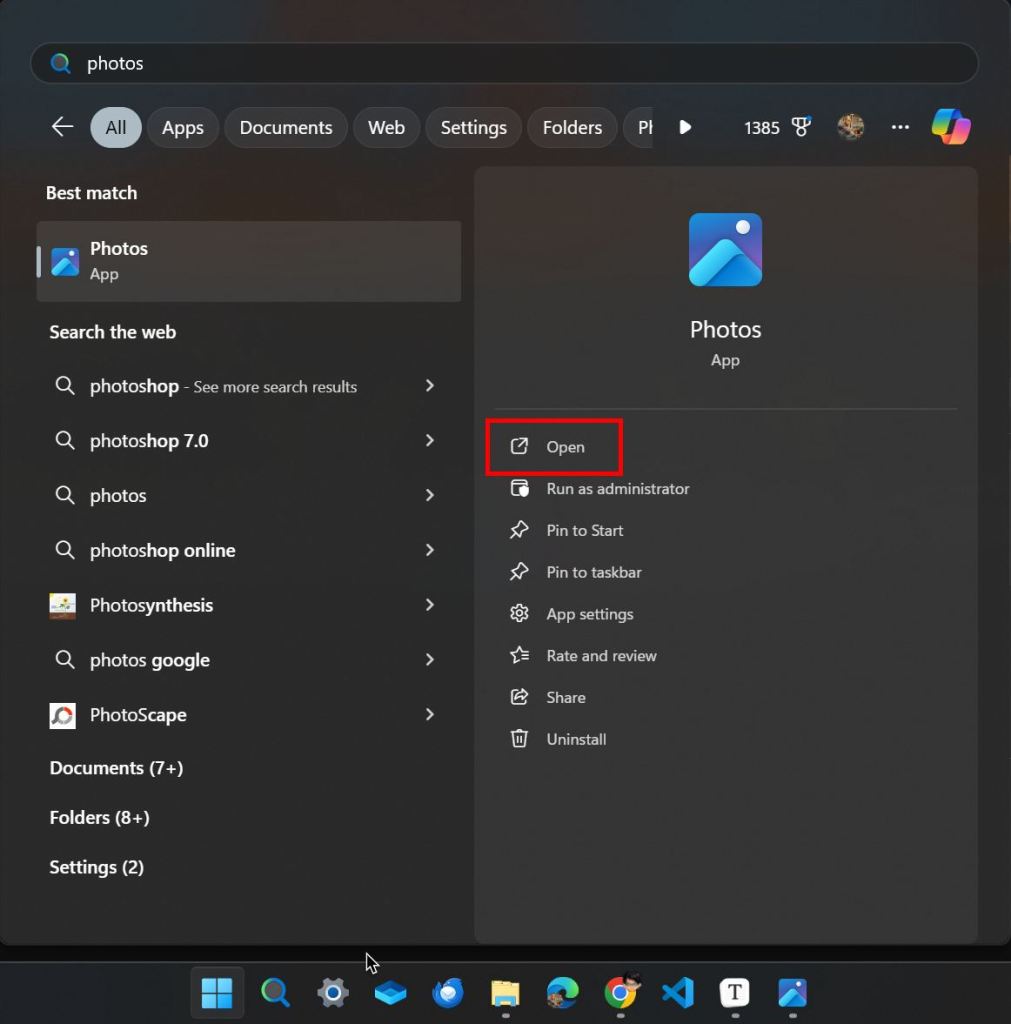The width and height of the screenshot is (1011, 1024).
Task: Click the search box containing photos
Action: point(504,63)
